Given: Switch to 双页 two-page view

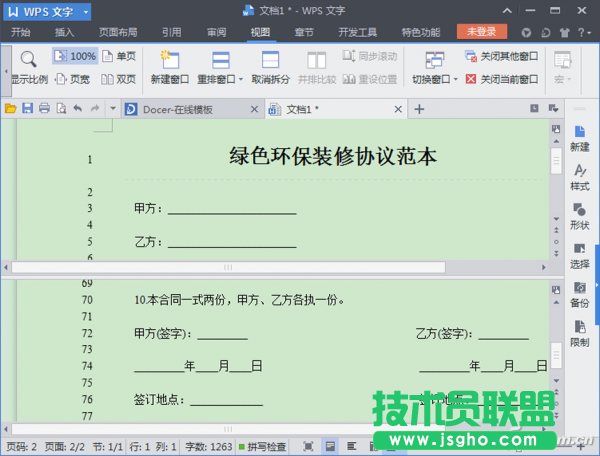Looking at the screenshot, I should tap(119, 79).
